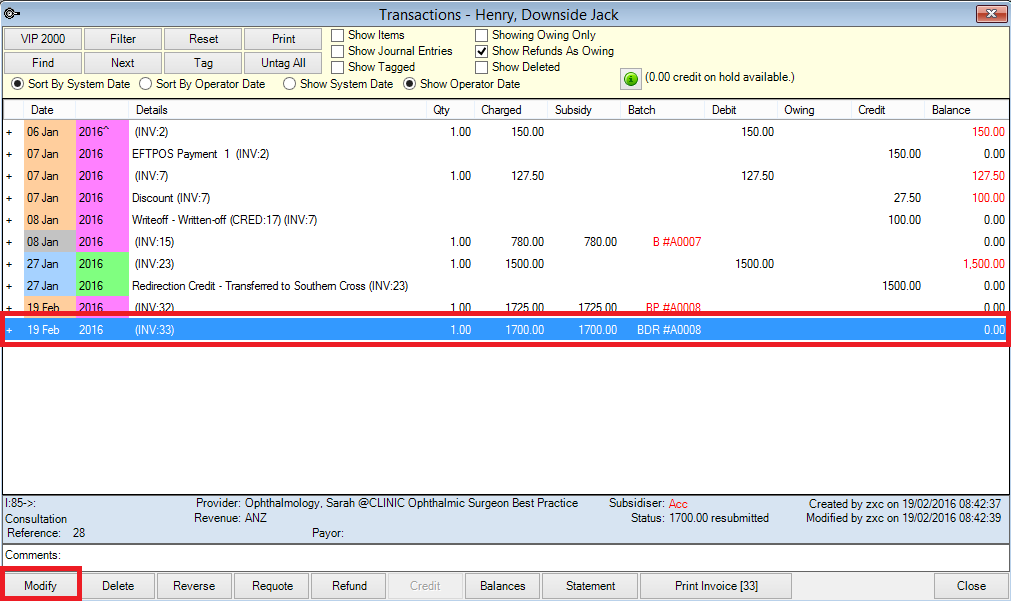
Task: Choose Show System Date radio button
Action: tap(290, 84)
